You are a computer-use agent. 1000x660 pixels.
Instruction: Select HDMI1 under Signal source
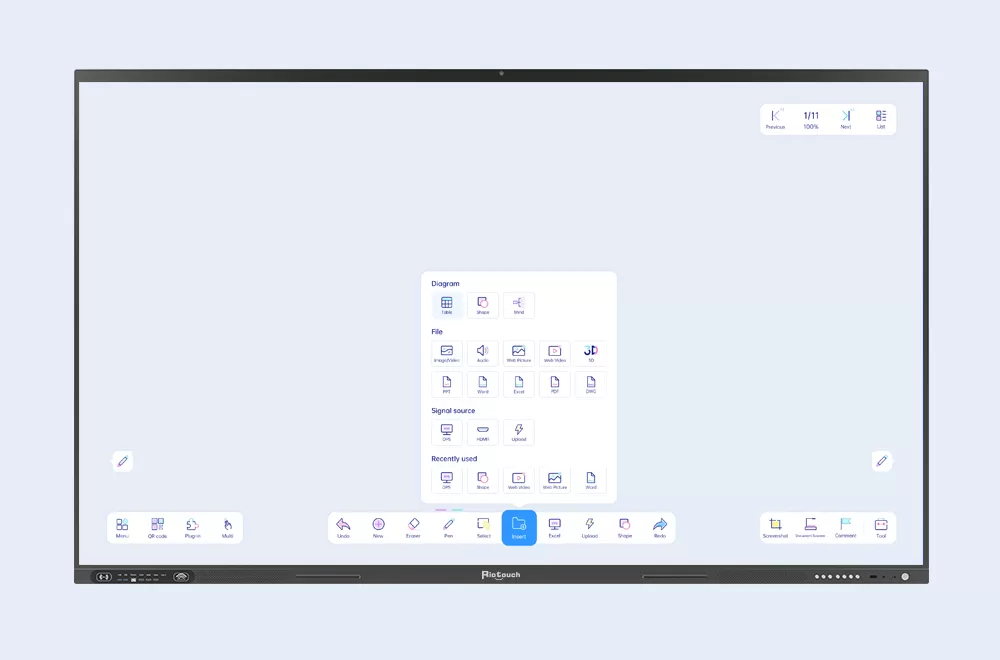[483, 432]
